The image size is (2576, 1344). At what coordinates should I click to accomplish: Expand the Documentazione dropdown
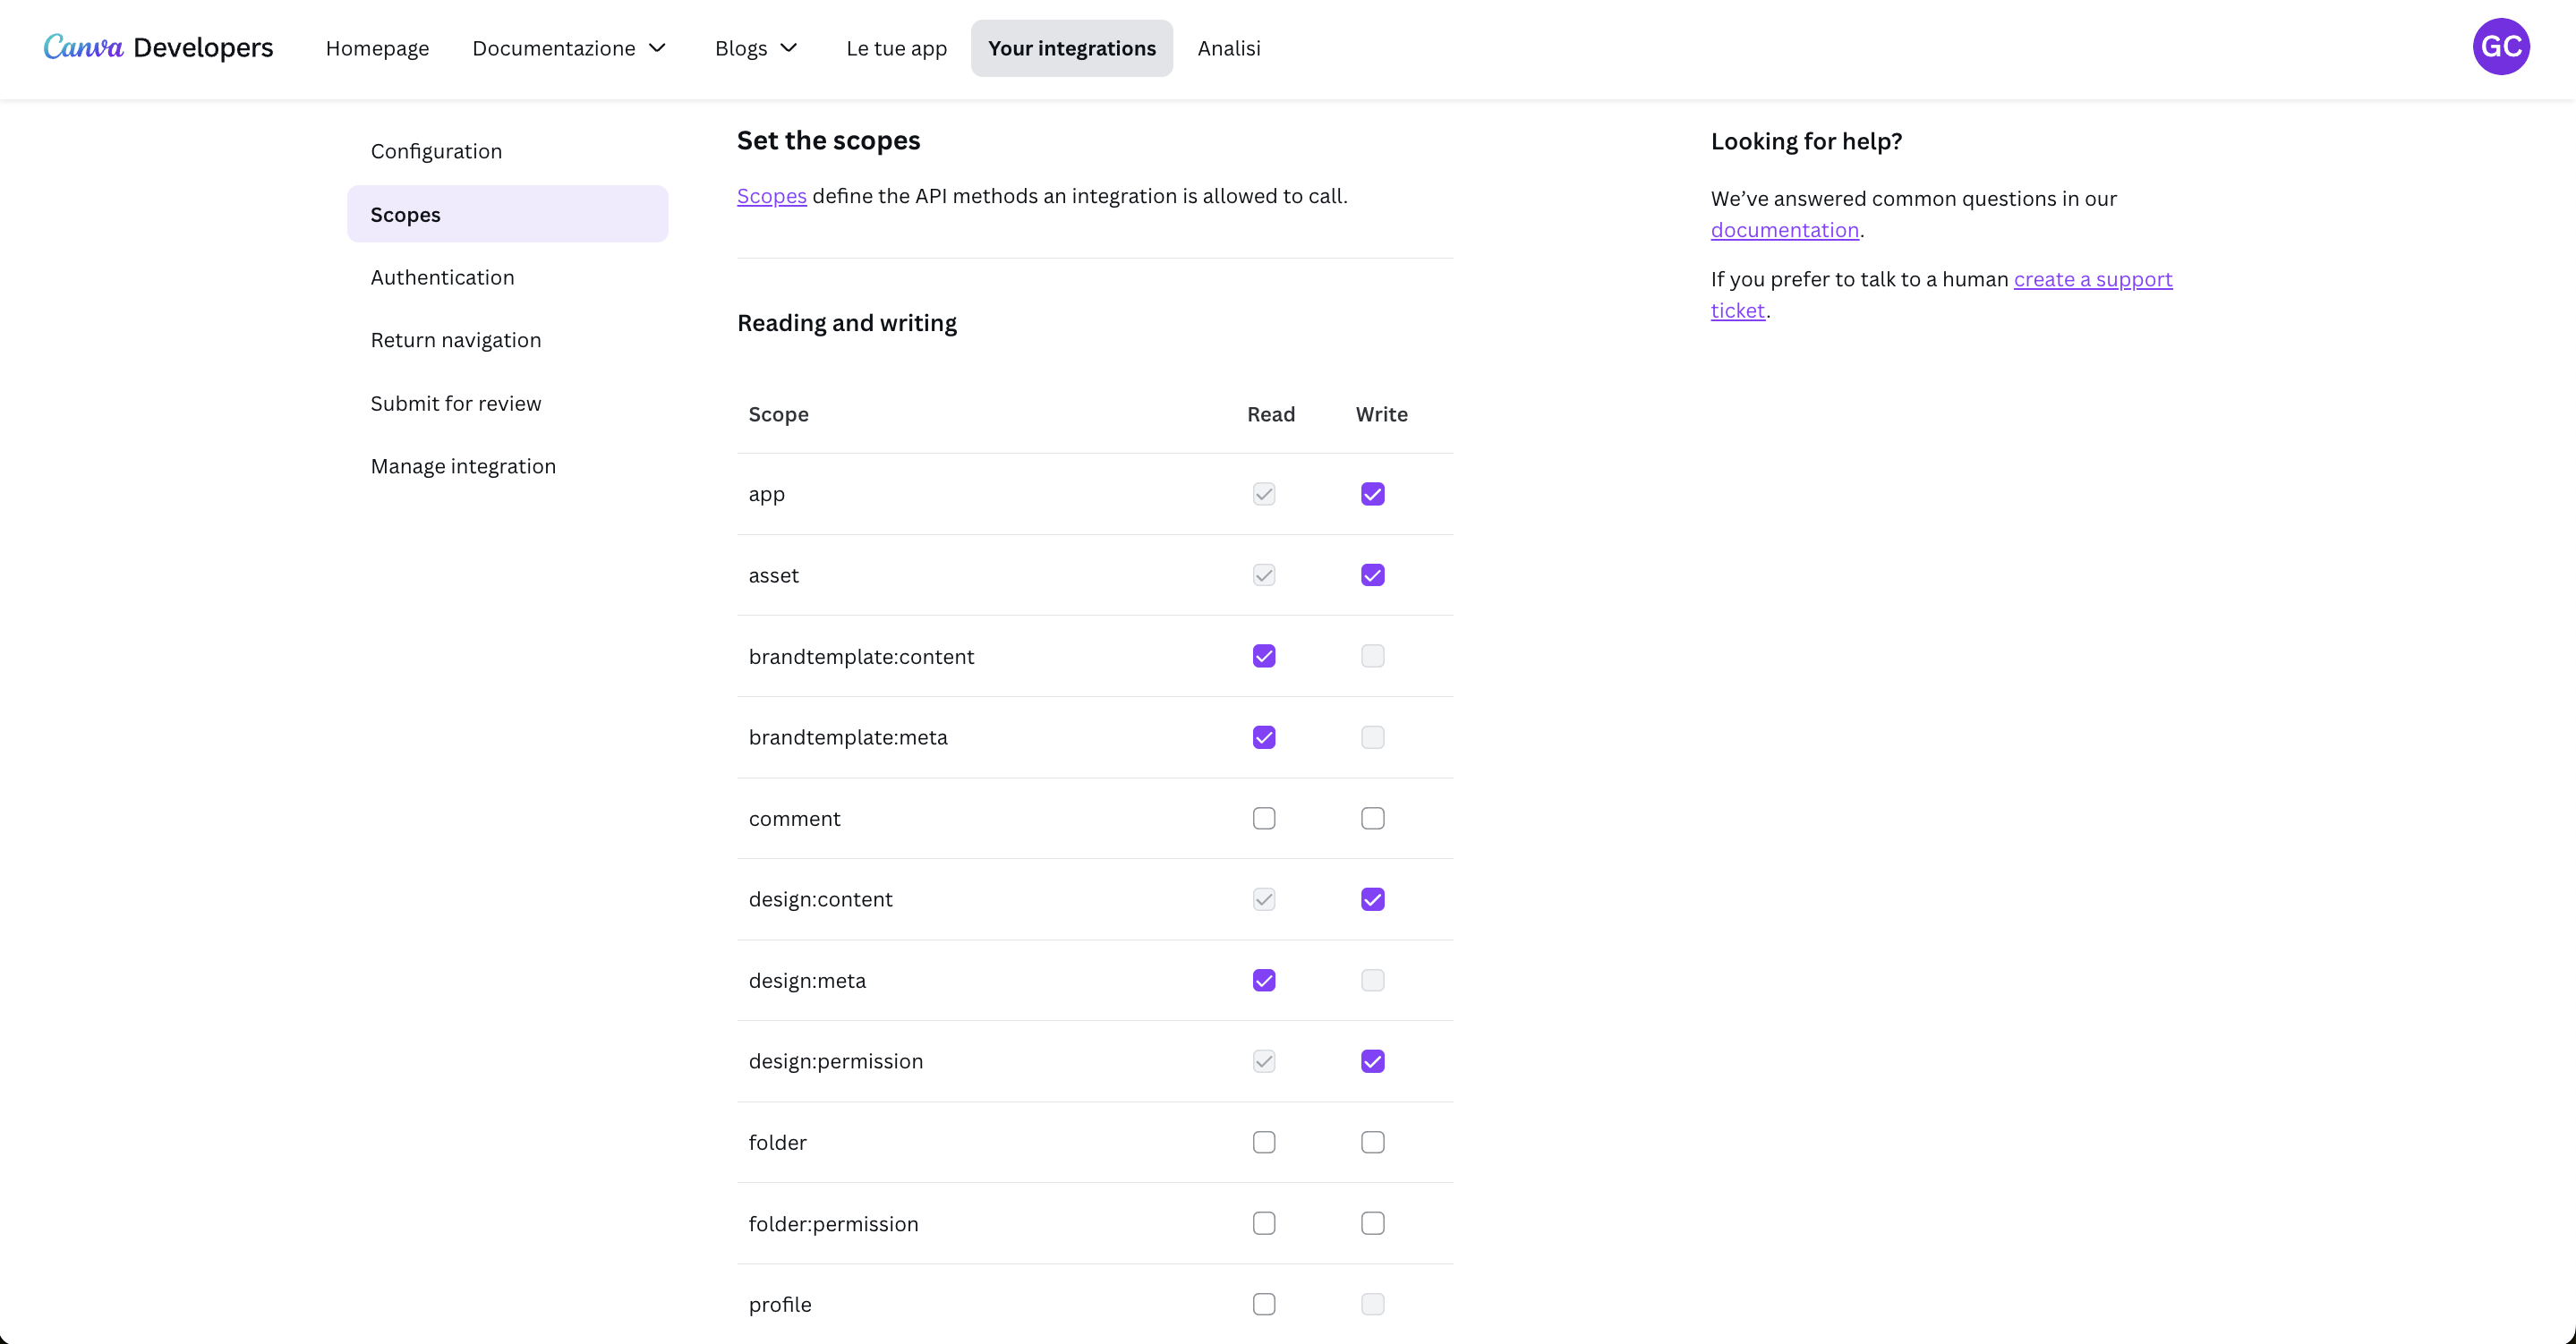point(569,48)
